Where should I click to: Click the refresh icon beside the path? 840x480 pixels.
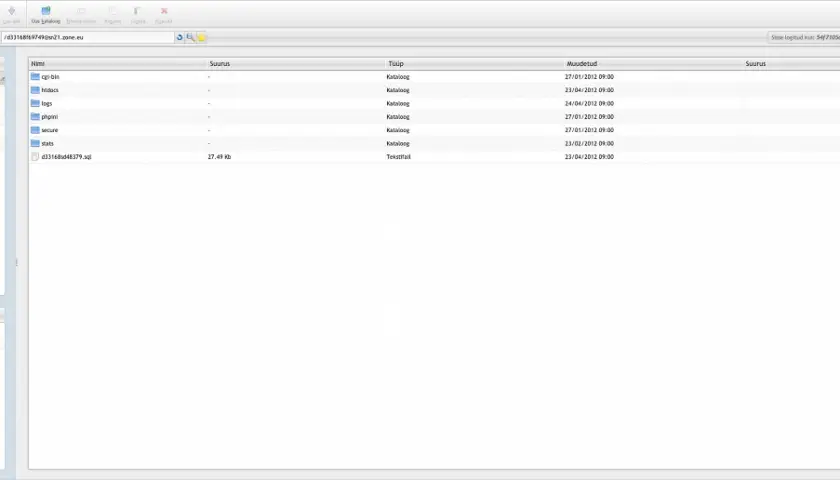pos(180,38)
